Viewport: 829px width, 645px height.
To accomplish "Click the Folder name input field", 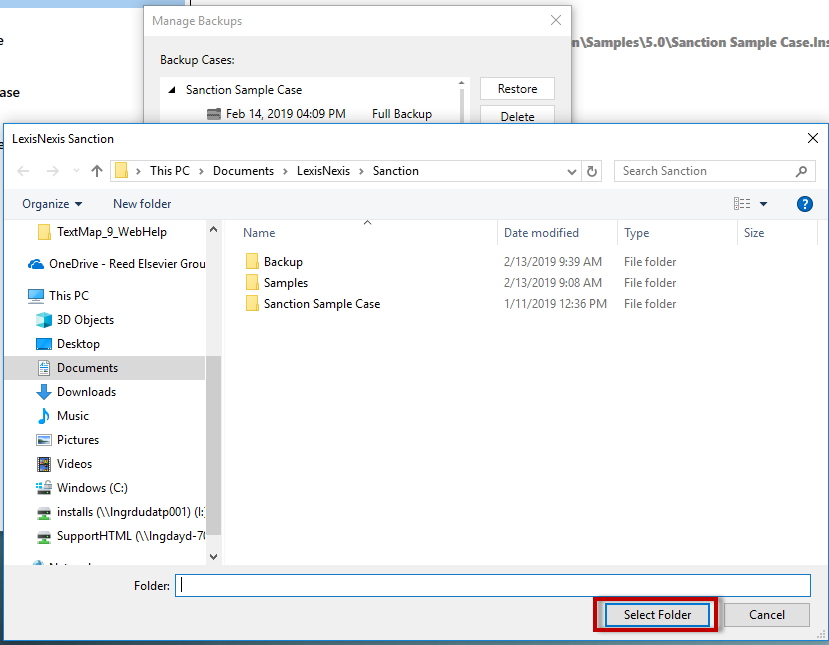I will [493, 585].
